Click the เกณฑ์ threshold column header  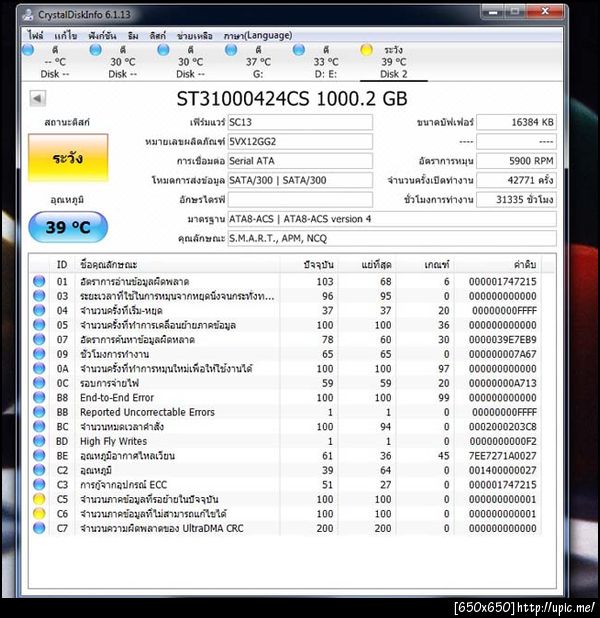(x=425, y=264)
